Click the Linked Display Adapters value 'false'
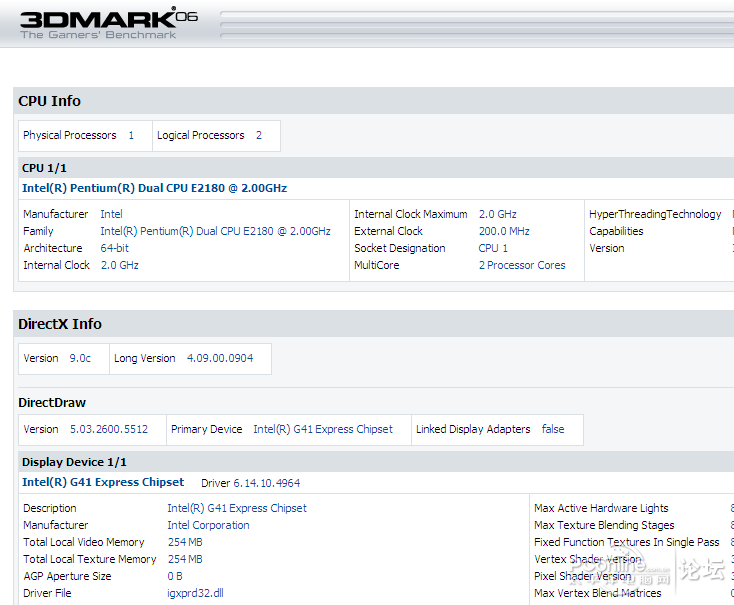734x605 pixels. point(553,429)
